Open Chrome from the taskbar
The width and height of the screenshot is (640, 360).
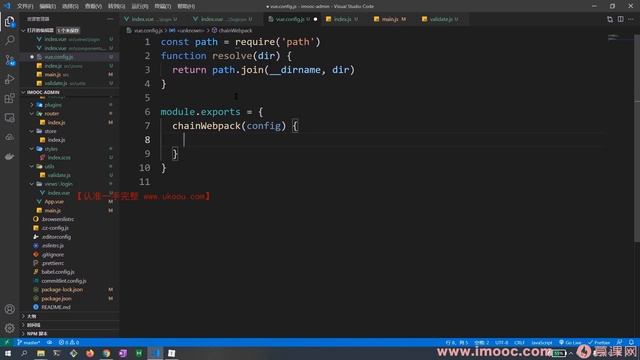[x=107, y=353]
